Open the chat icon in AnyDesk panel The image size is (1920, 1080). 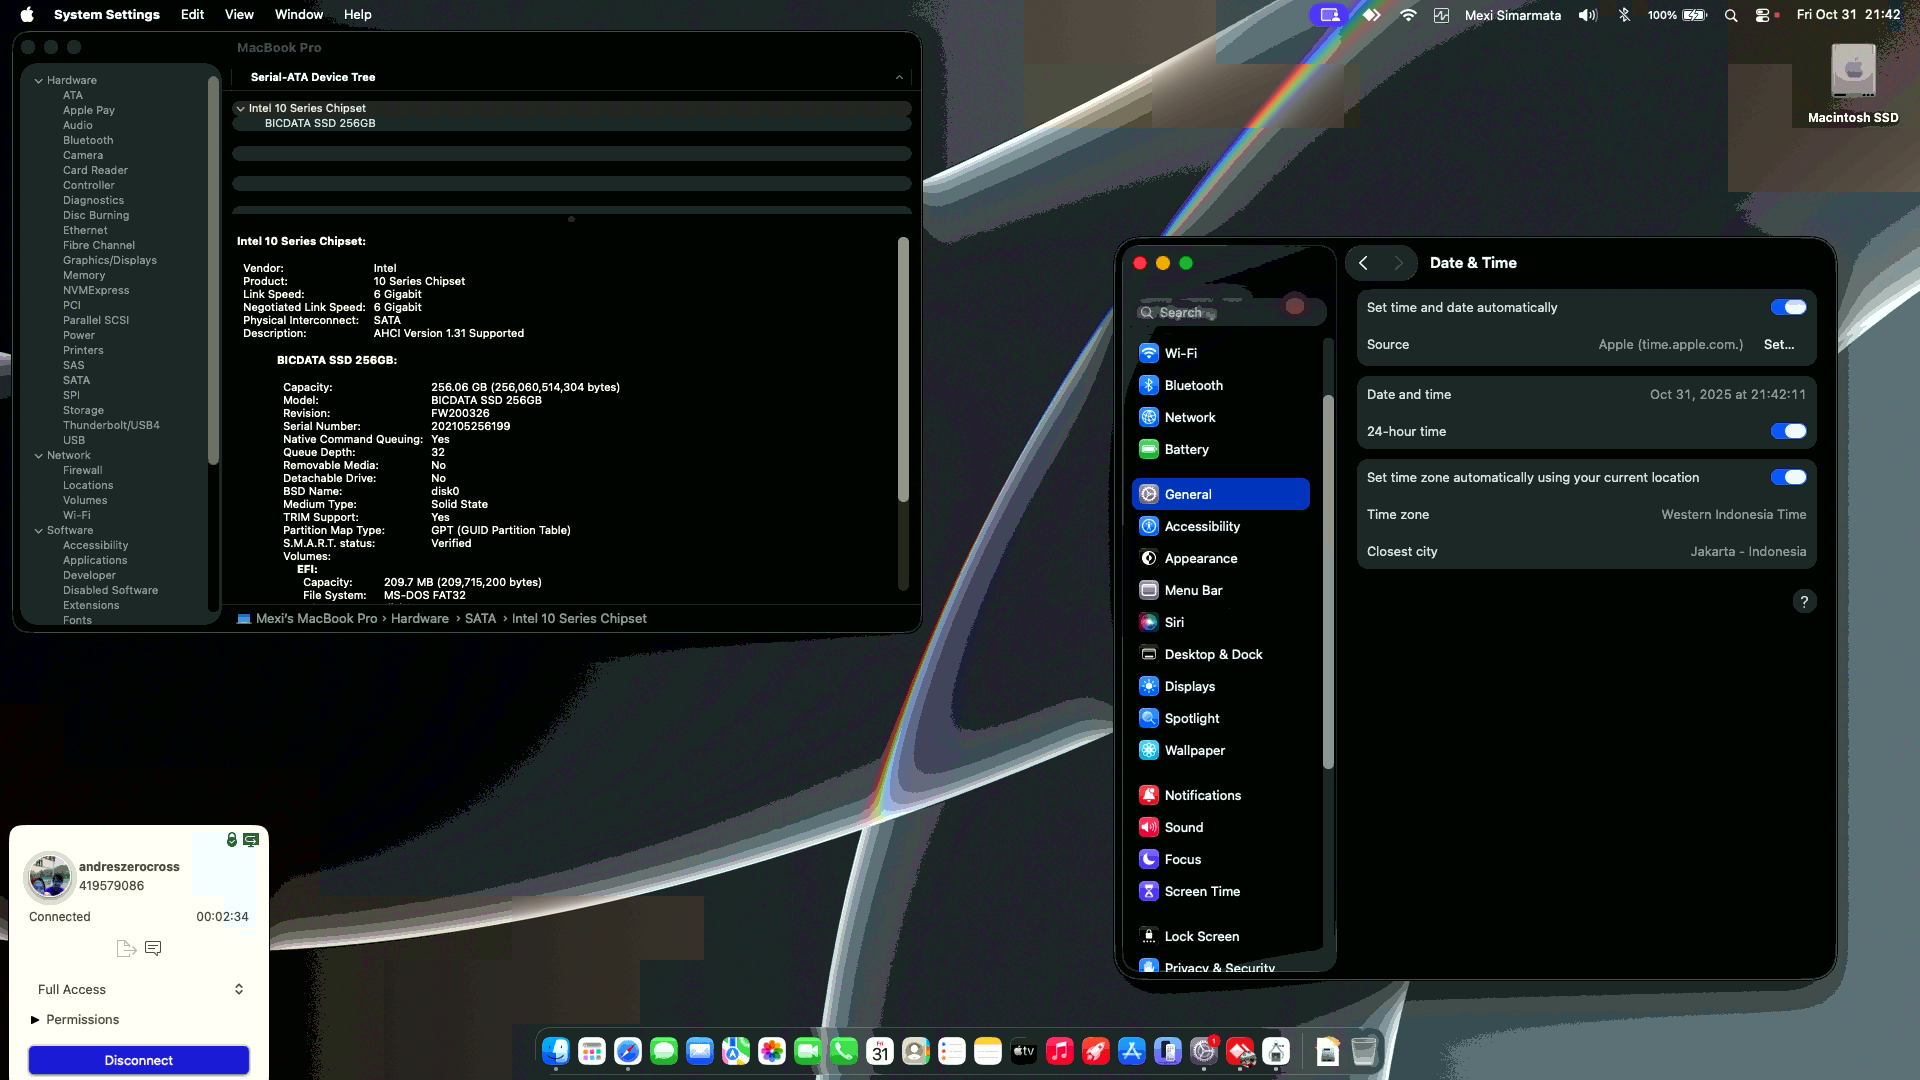coord(153,948)
